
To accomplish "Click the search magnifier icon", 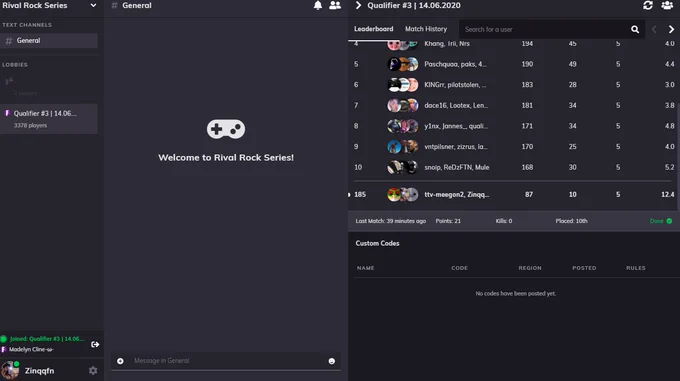I will tap(635, 29).
